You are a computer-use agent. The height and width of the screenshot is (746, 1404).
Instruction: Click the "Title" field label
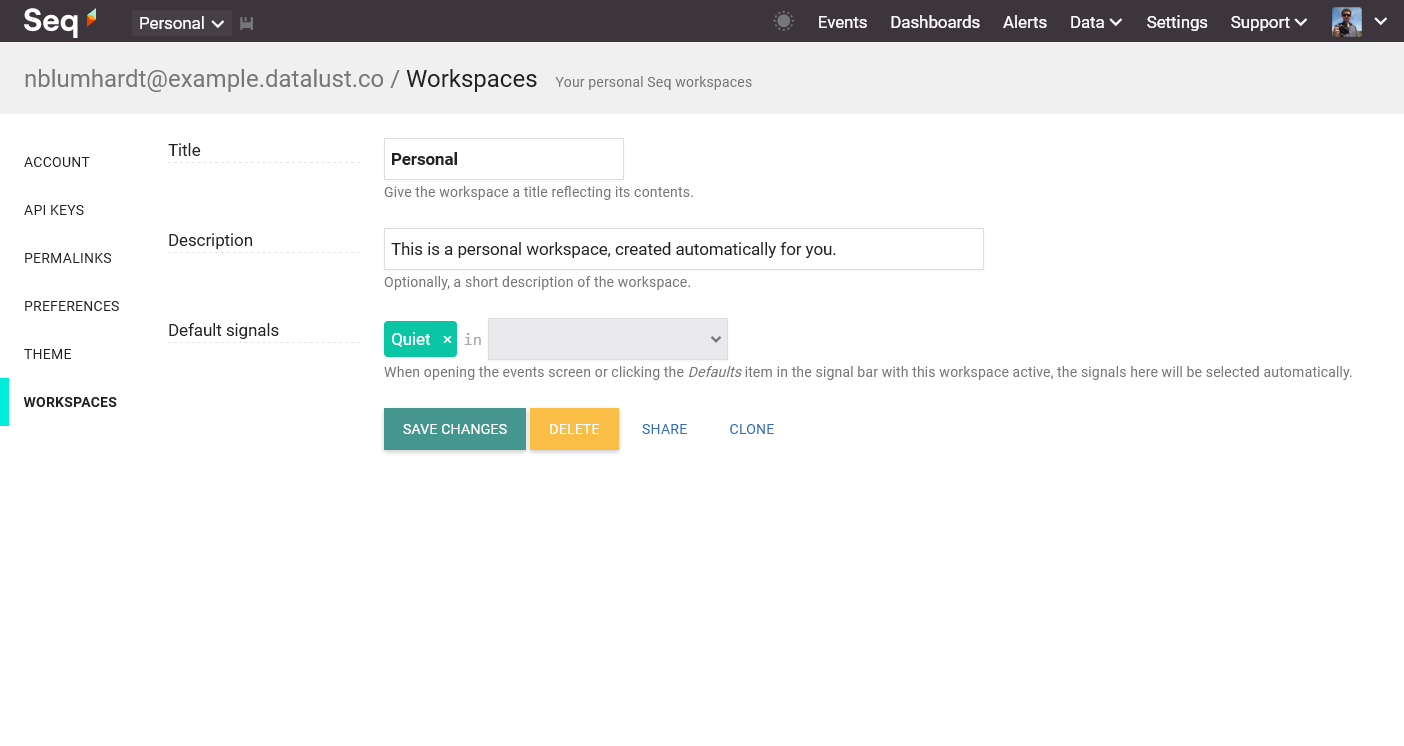coord(184,150)
